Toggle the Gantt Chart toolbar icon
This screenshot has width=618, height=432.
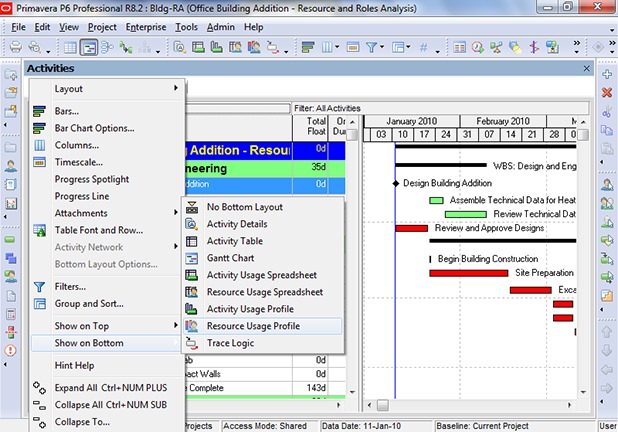tap(89, 48)
